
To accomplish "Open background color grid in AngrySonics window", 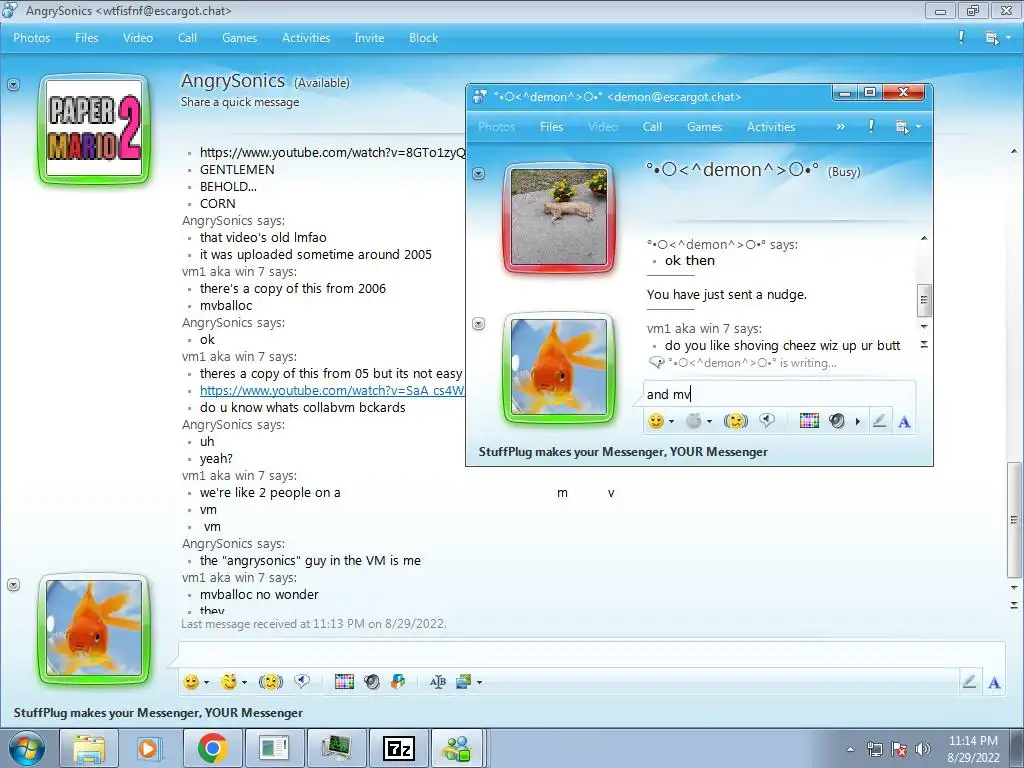I will click(x=344, y=682).
